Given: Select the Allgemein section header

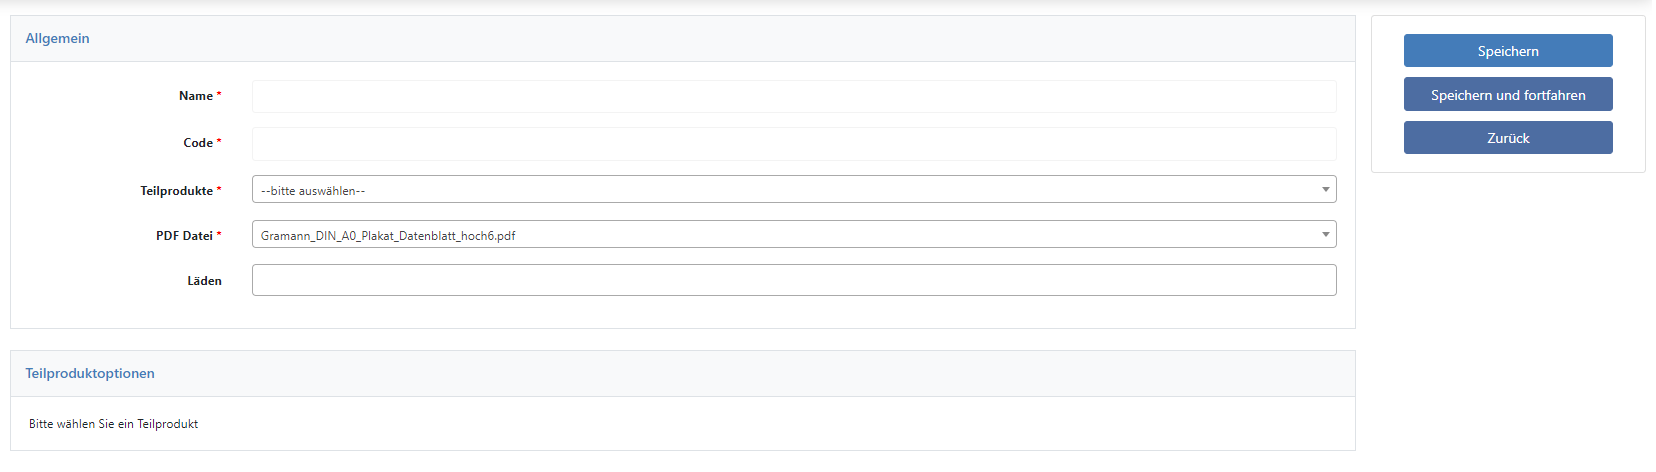Looking at the screenshot, I should 57,38.
